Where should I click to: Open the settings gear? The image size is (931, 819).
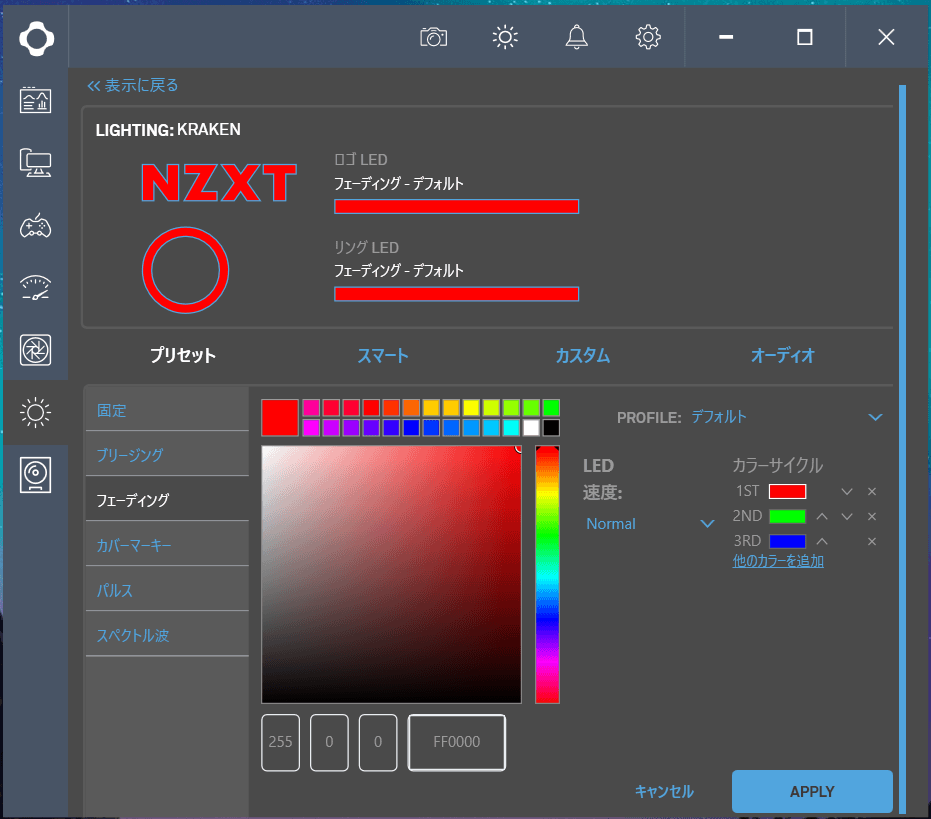648,37
